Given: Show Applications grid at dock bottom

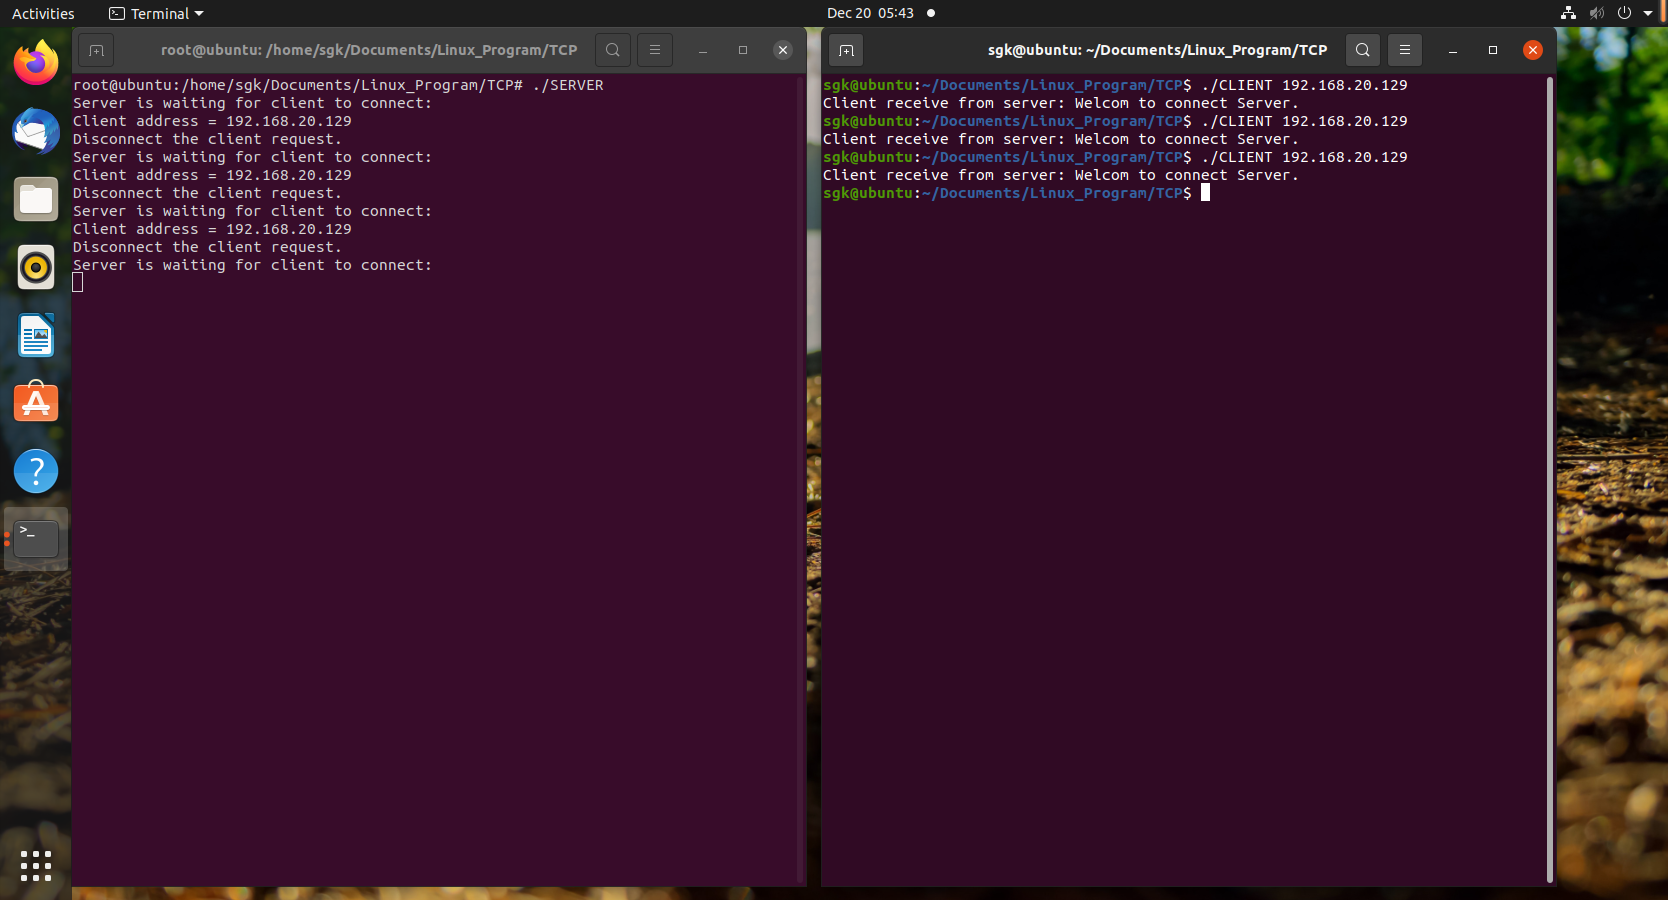Looking at the screenshot, I should click(36, 866).
